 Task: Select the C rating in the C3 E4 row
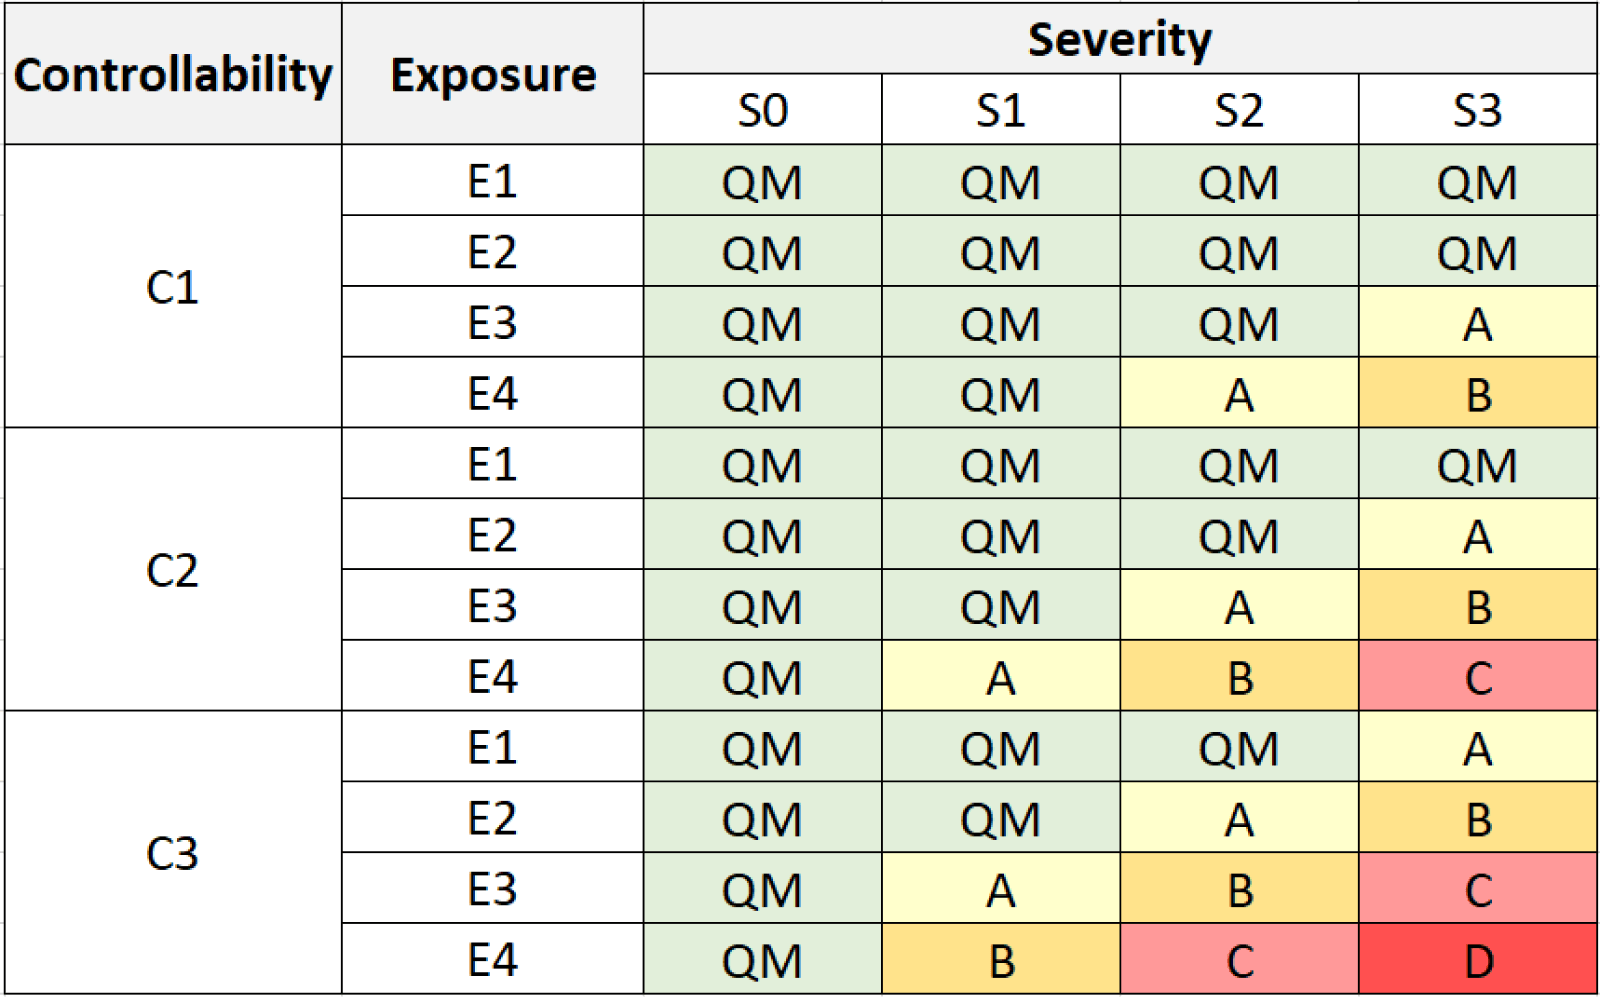tap(1238, 960)
